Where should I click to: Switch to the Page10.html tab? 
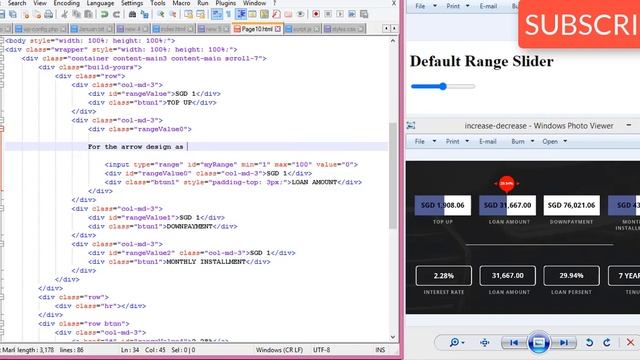tap(256, 29)
